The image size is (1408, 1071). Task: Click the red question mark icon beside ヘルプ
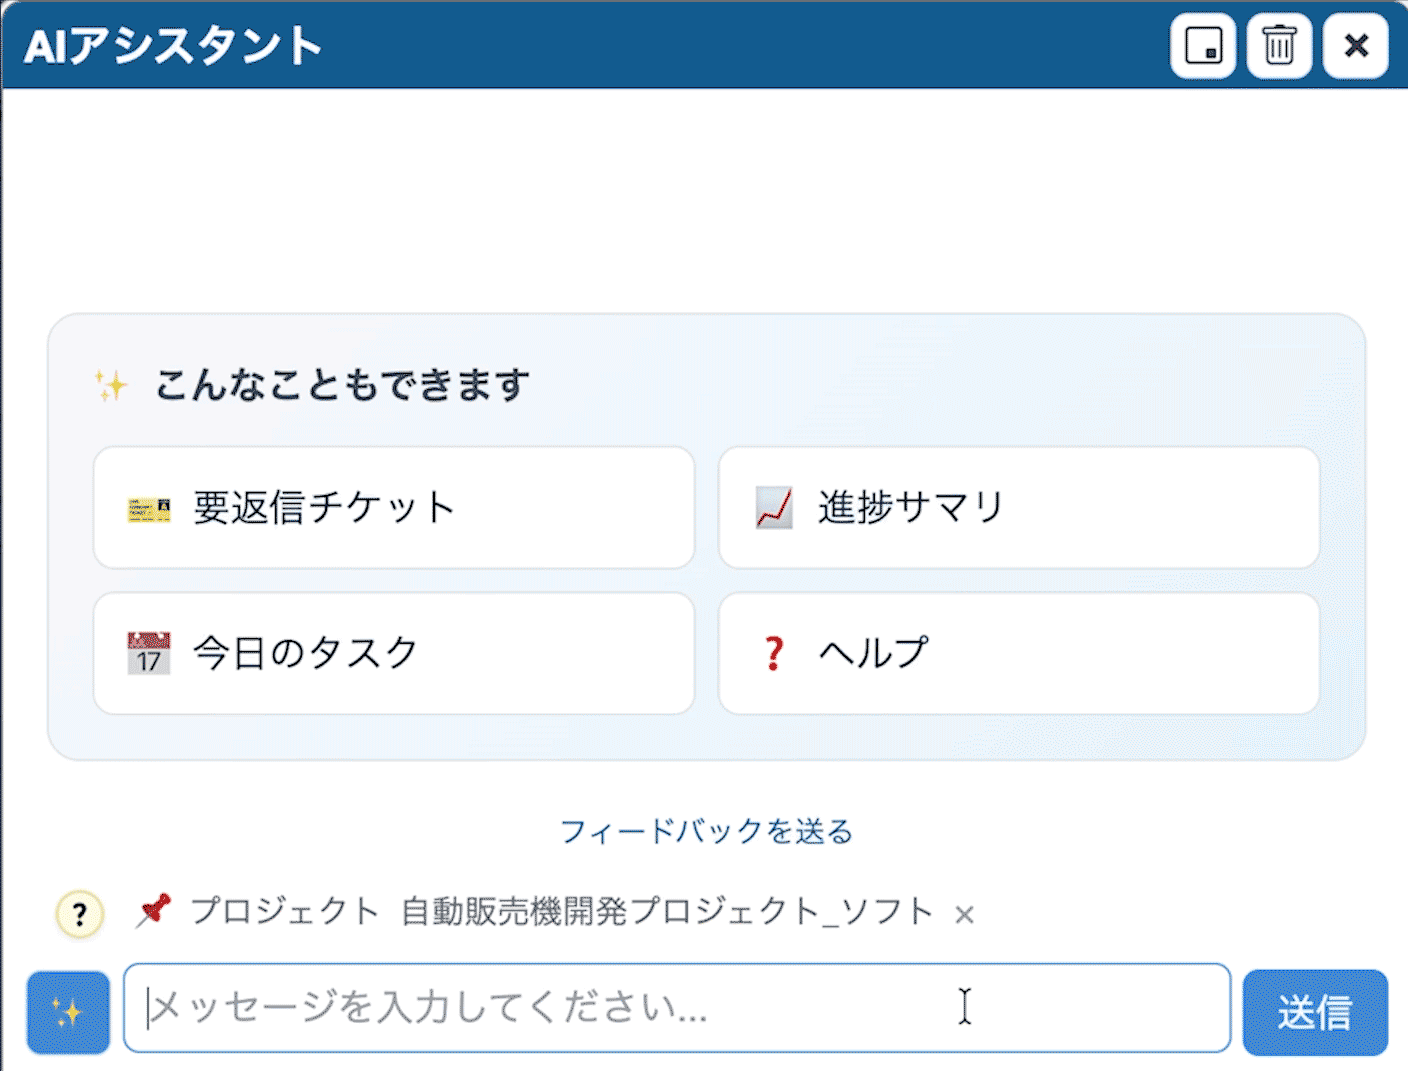[x=773, y=654]
